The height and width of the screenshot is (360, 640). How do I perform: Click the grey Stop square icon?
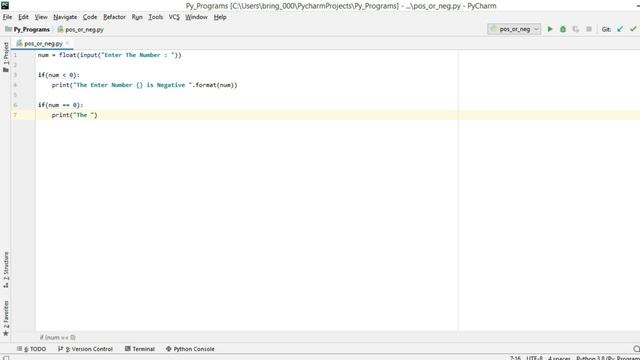click(589, 29)
